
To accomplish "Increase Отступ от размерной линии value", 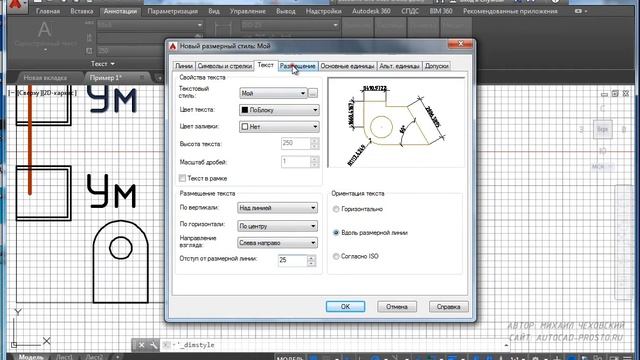I will [x=311, y=258].
